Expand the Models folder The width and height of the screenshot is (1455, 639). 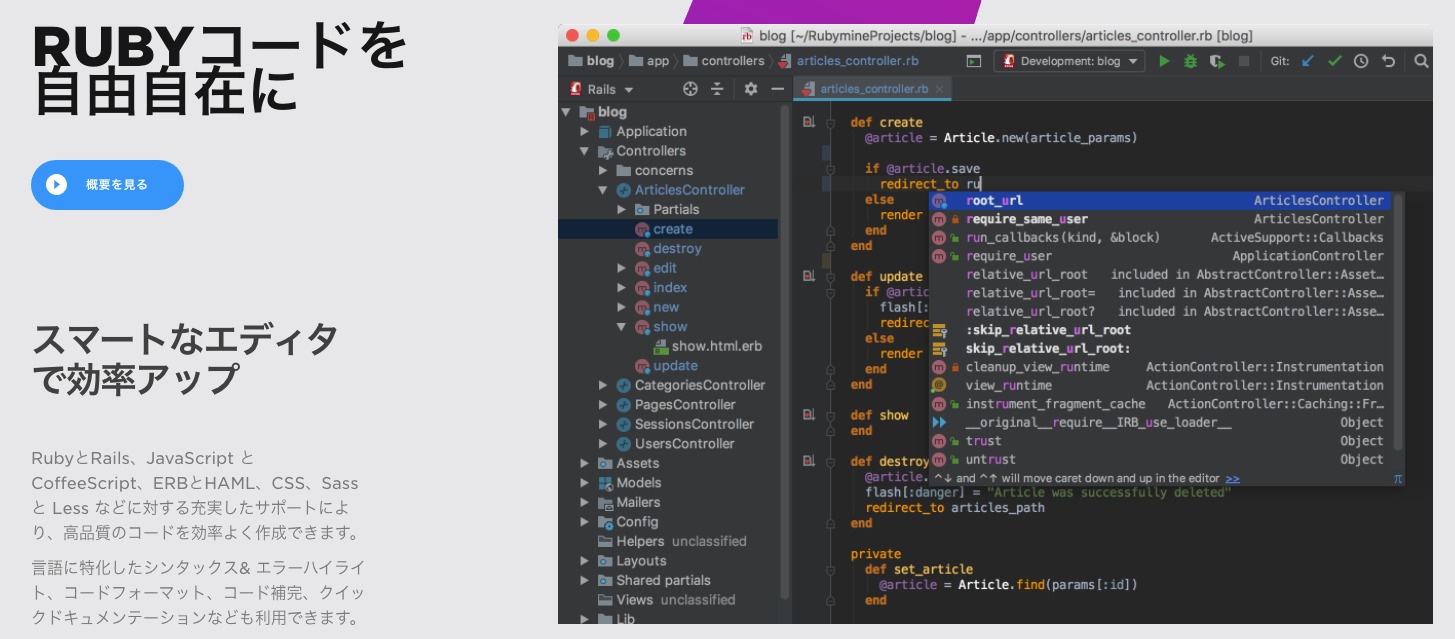click(585, 483)
